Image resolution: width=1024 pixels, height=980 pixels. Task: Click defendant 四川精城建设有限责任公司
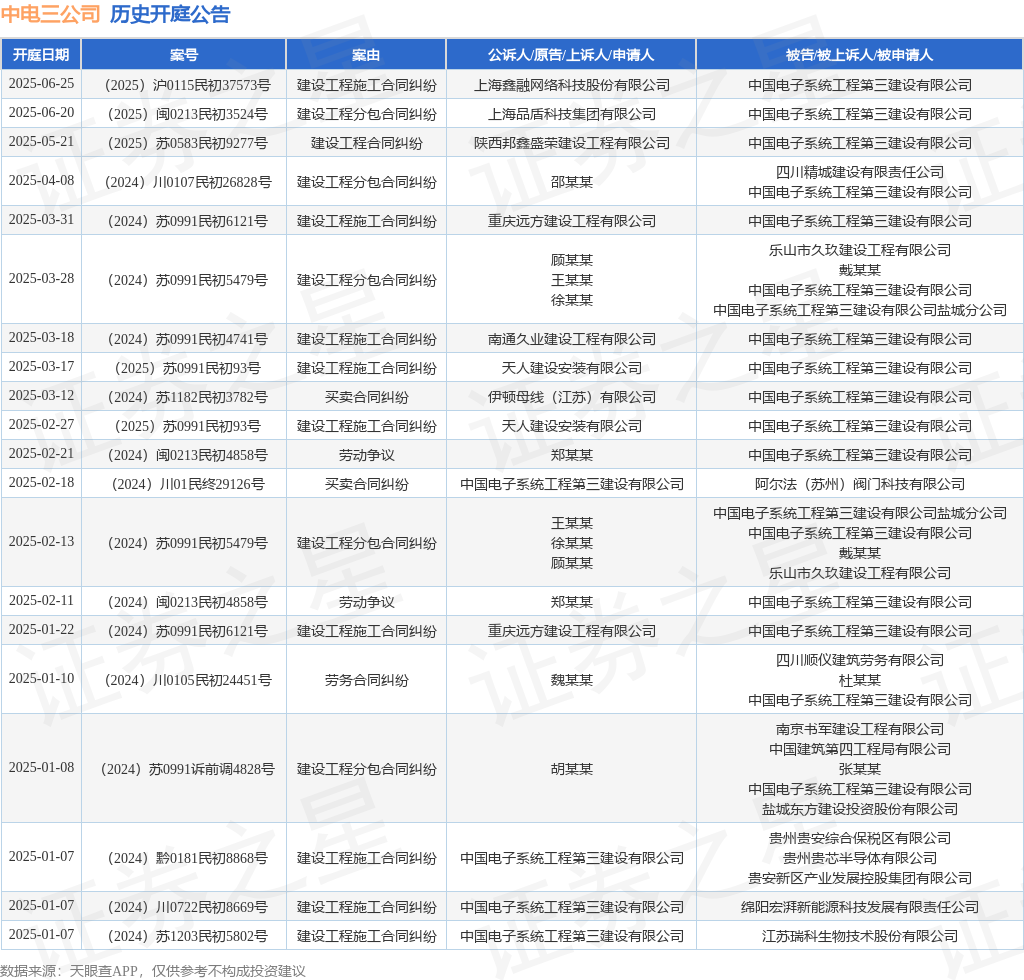point(859,172)
